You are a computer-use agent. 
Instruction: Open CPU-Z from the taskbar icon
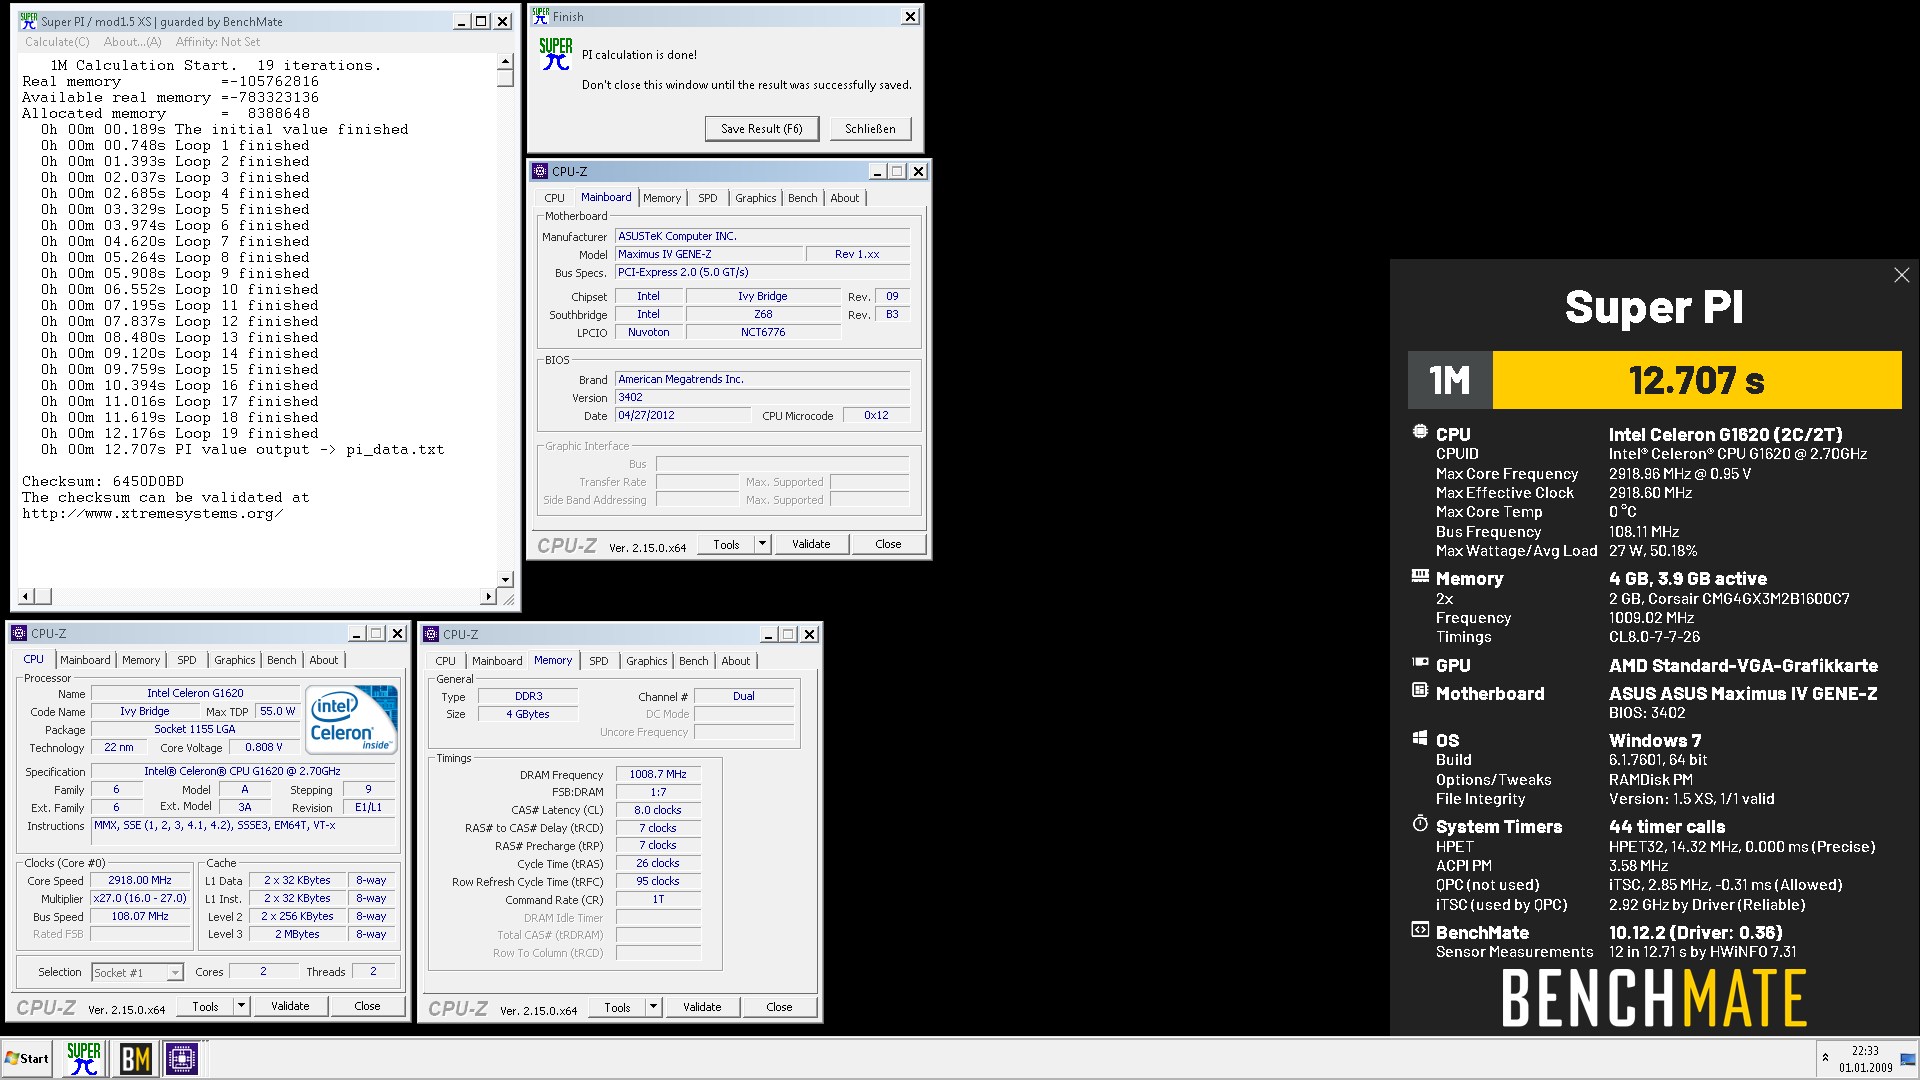[182, 1058]
